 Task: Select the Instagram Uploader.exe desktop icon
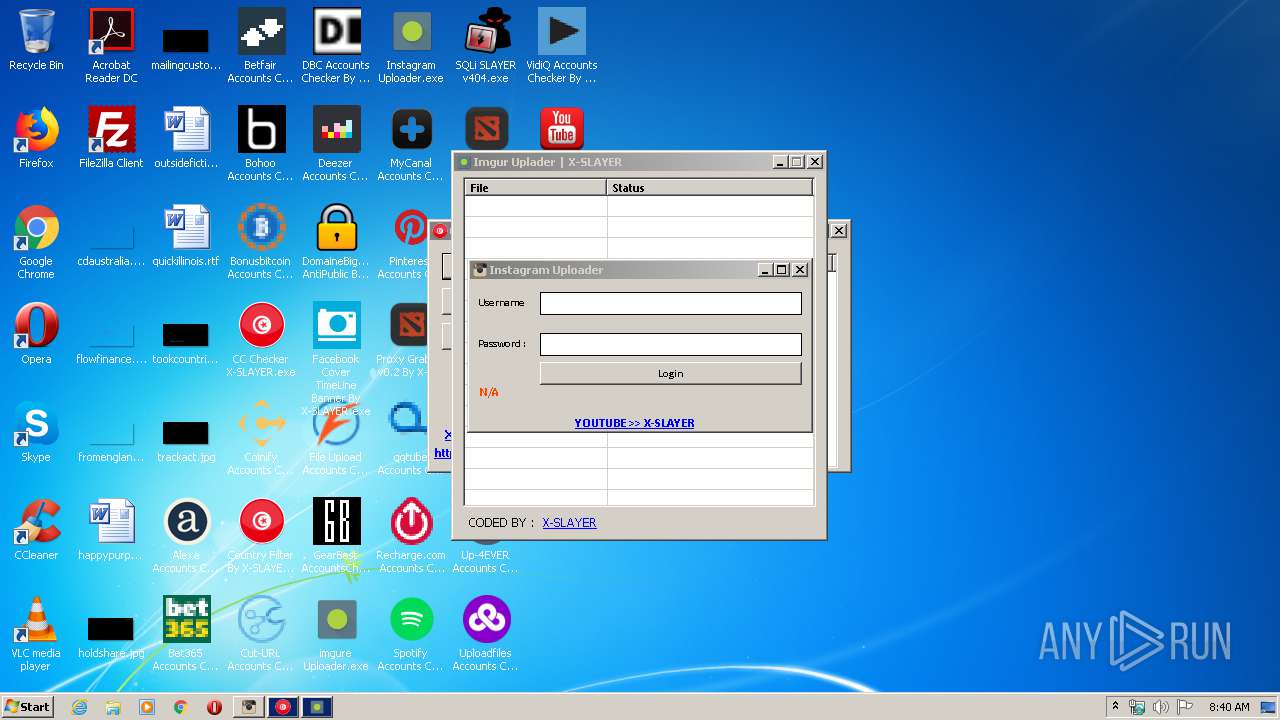click(x=411, y=46)
